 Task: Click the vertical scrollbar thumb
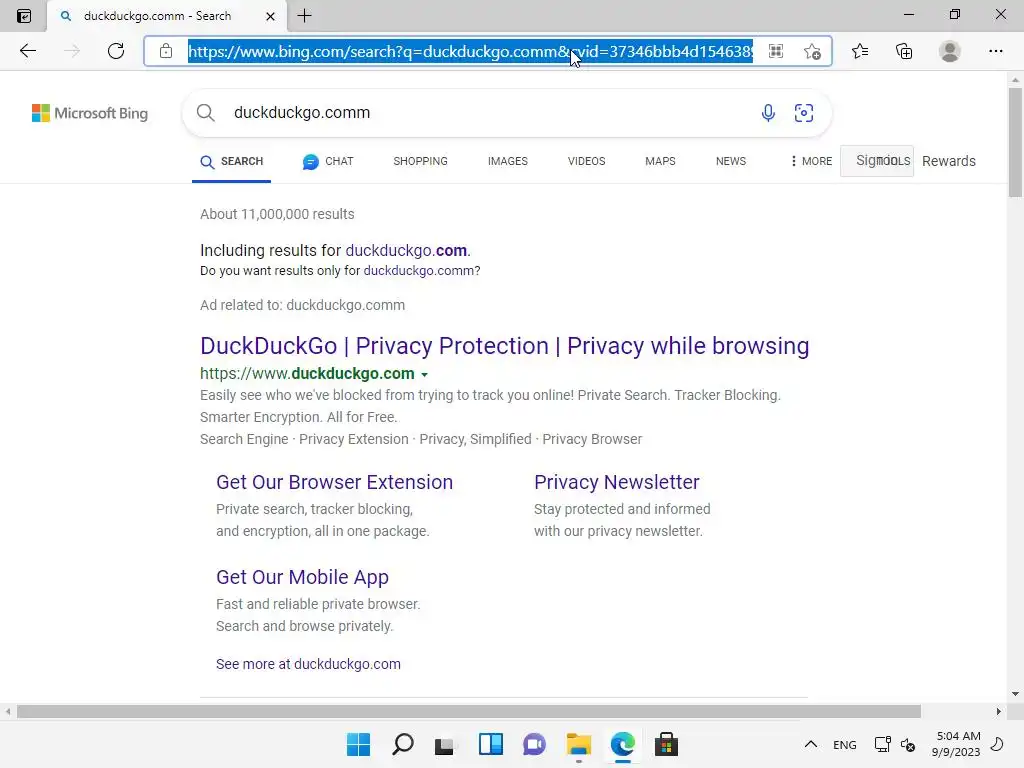click(x=1015, y=142)
